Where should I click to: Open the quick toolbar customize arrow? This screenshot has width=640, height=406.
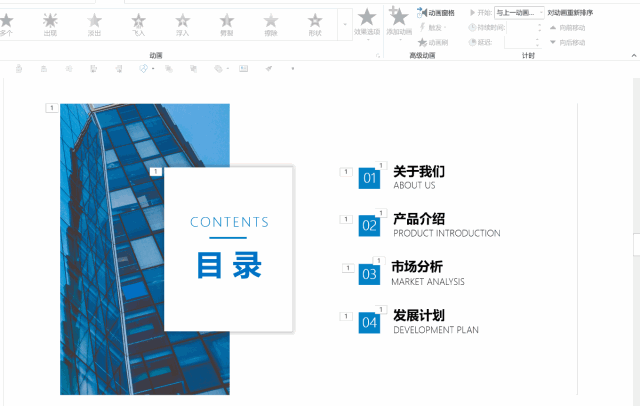(293, 69)
